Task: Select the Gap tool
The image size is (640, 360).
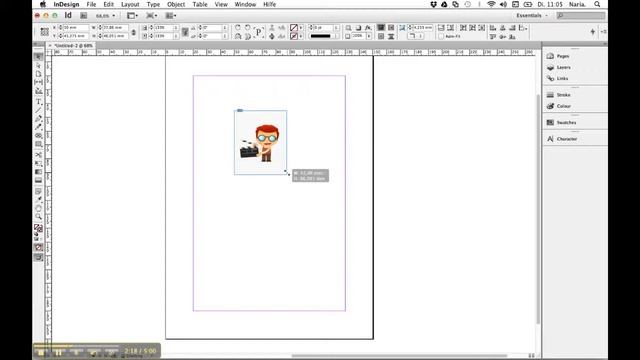Action: (x=38, y=82)
